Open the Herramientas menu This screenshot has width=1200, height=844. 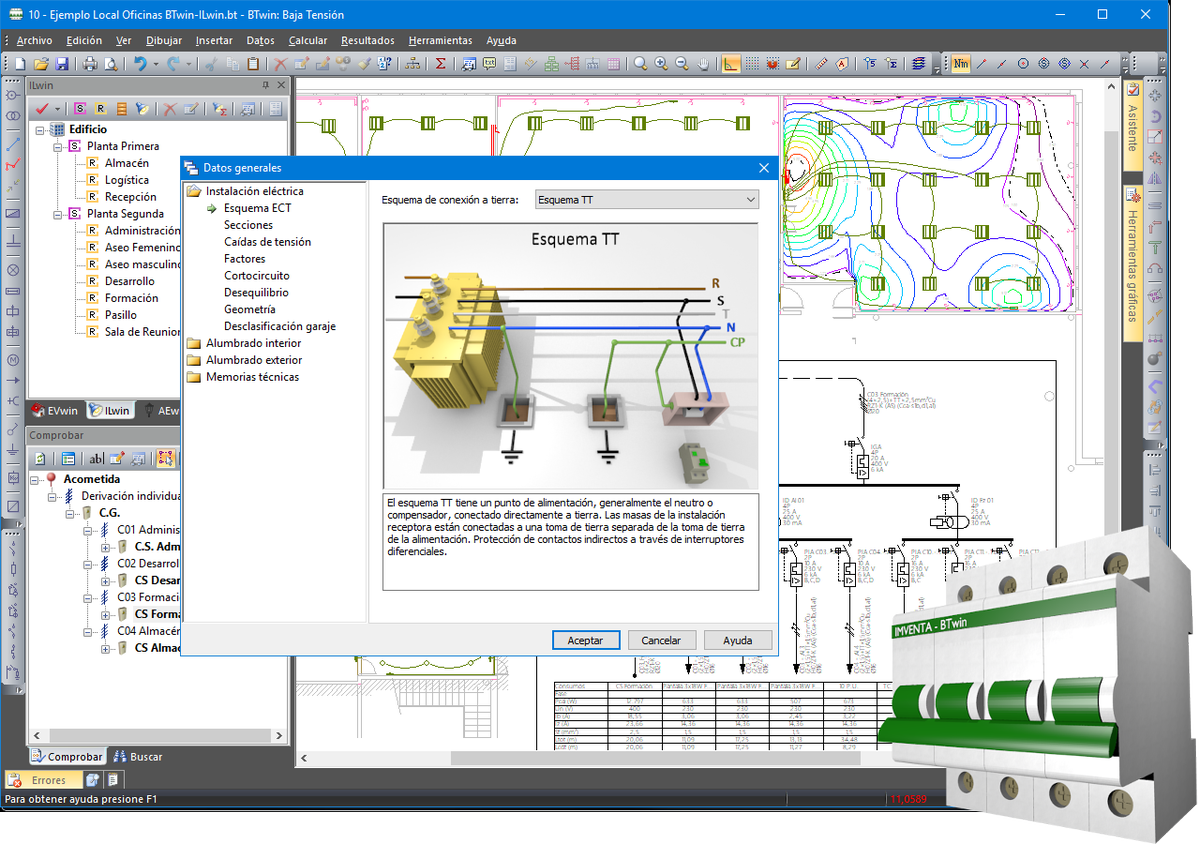coord(440,41)
